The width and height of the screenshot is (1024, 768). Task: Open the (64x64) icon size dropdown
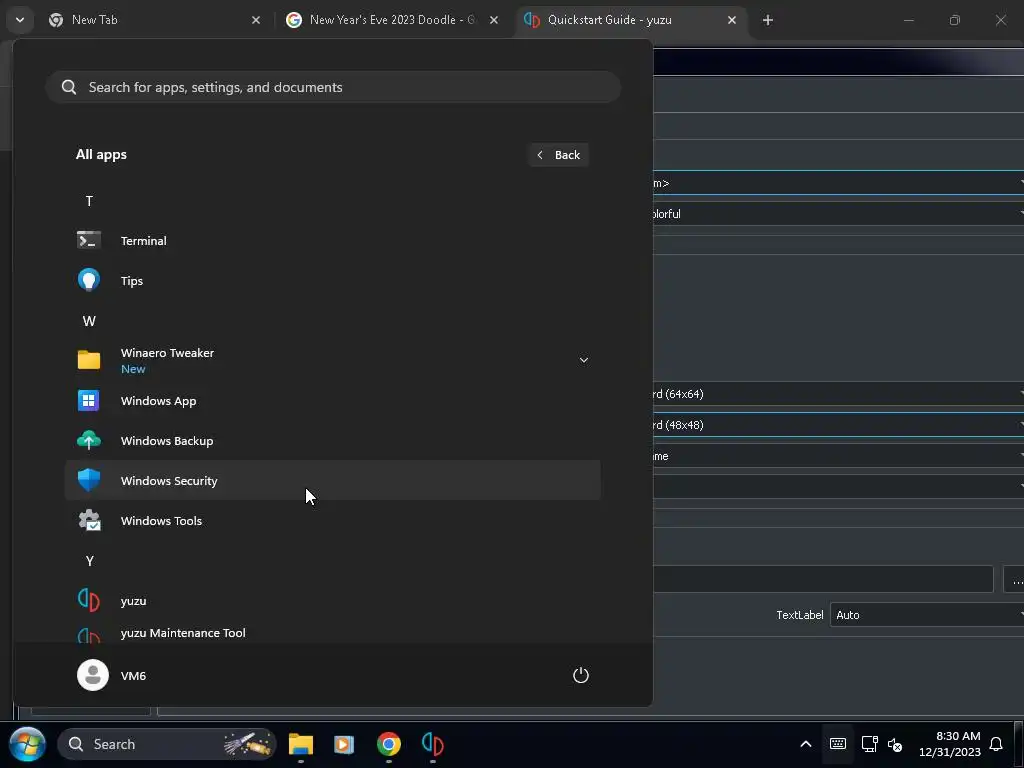click(x=839, y=394)
